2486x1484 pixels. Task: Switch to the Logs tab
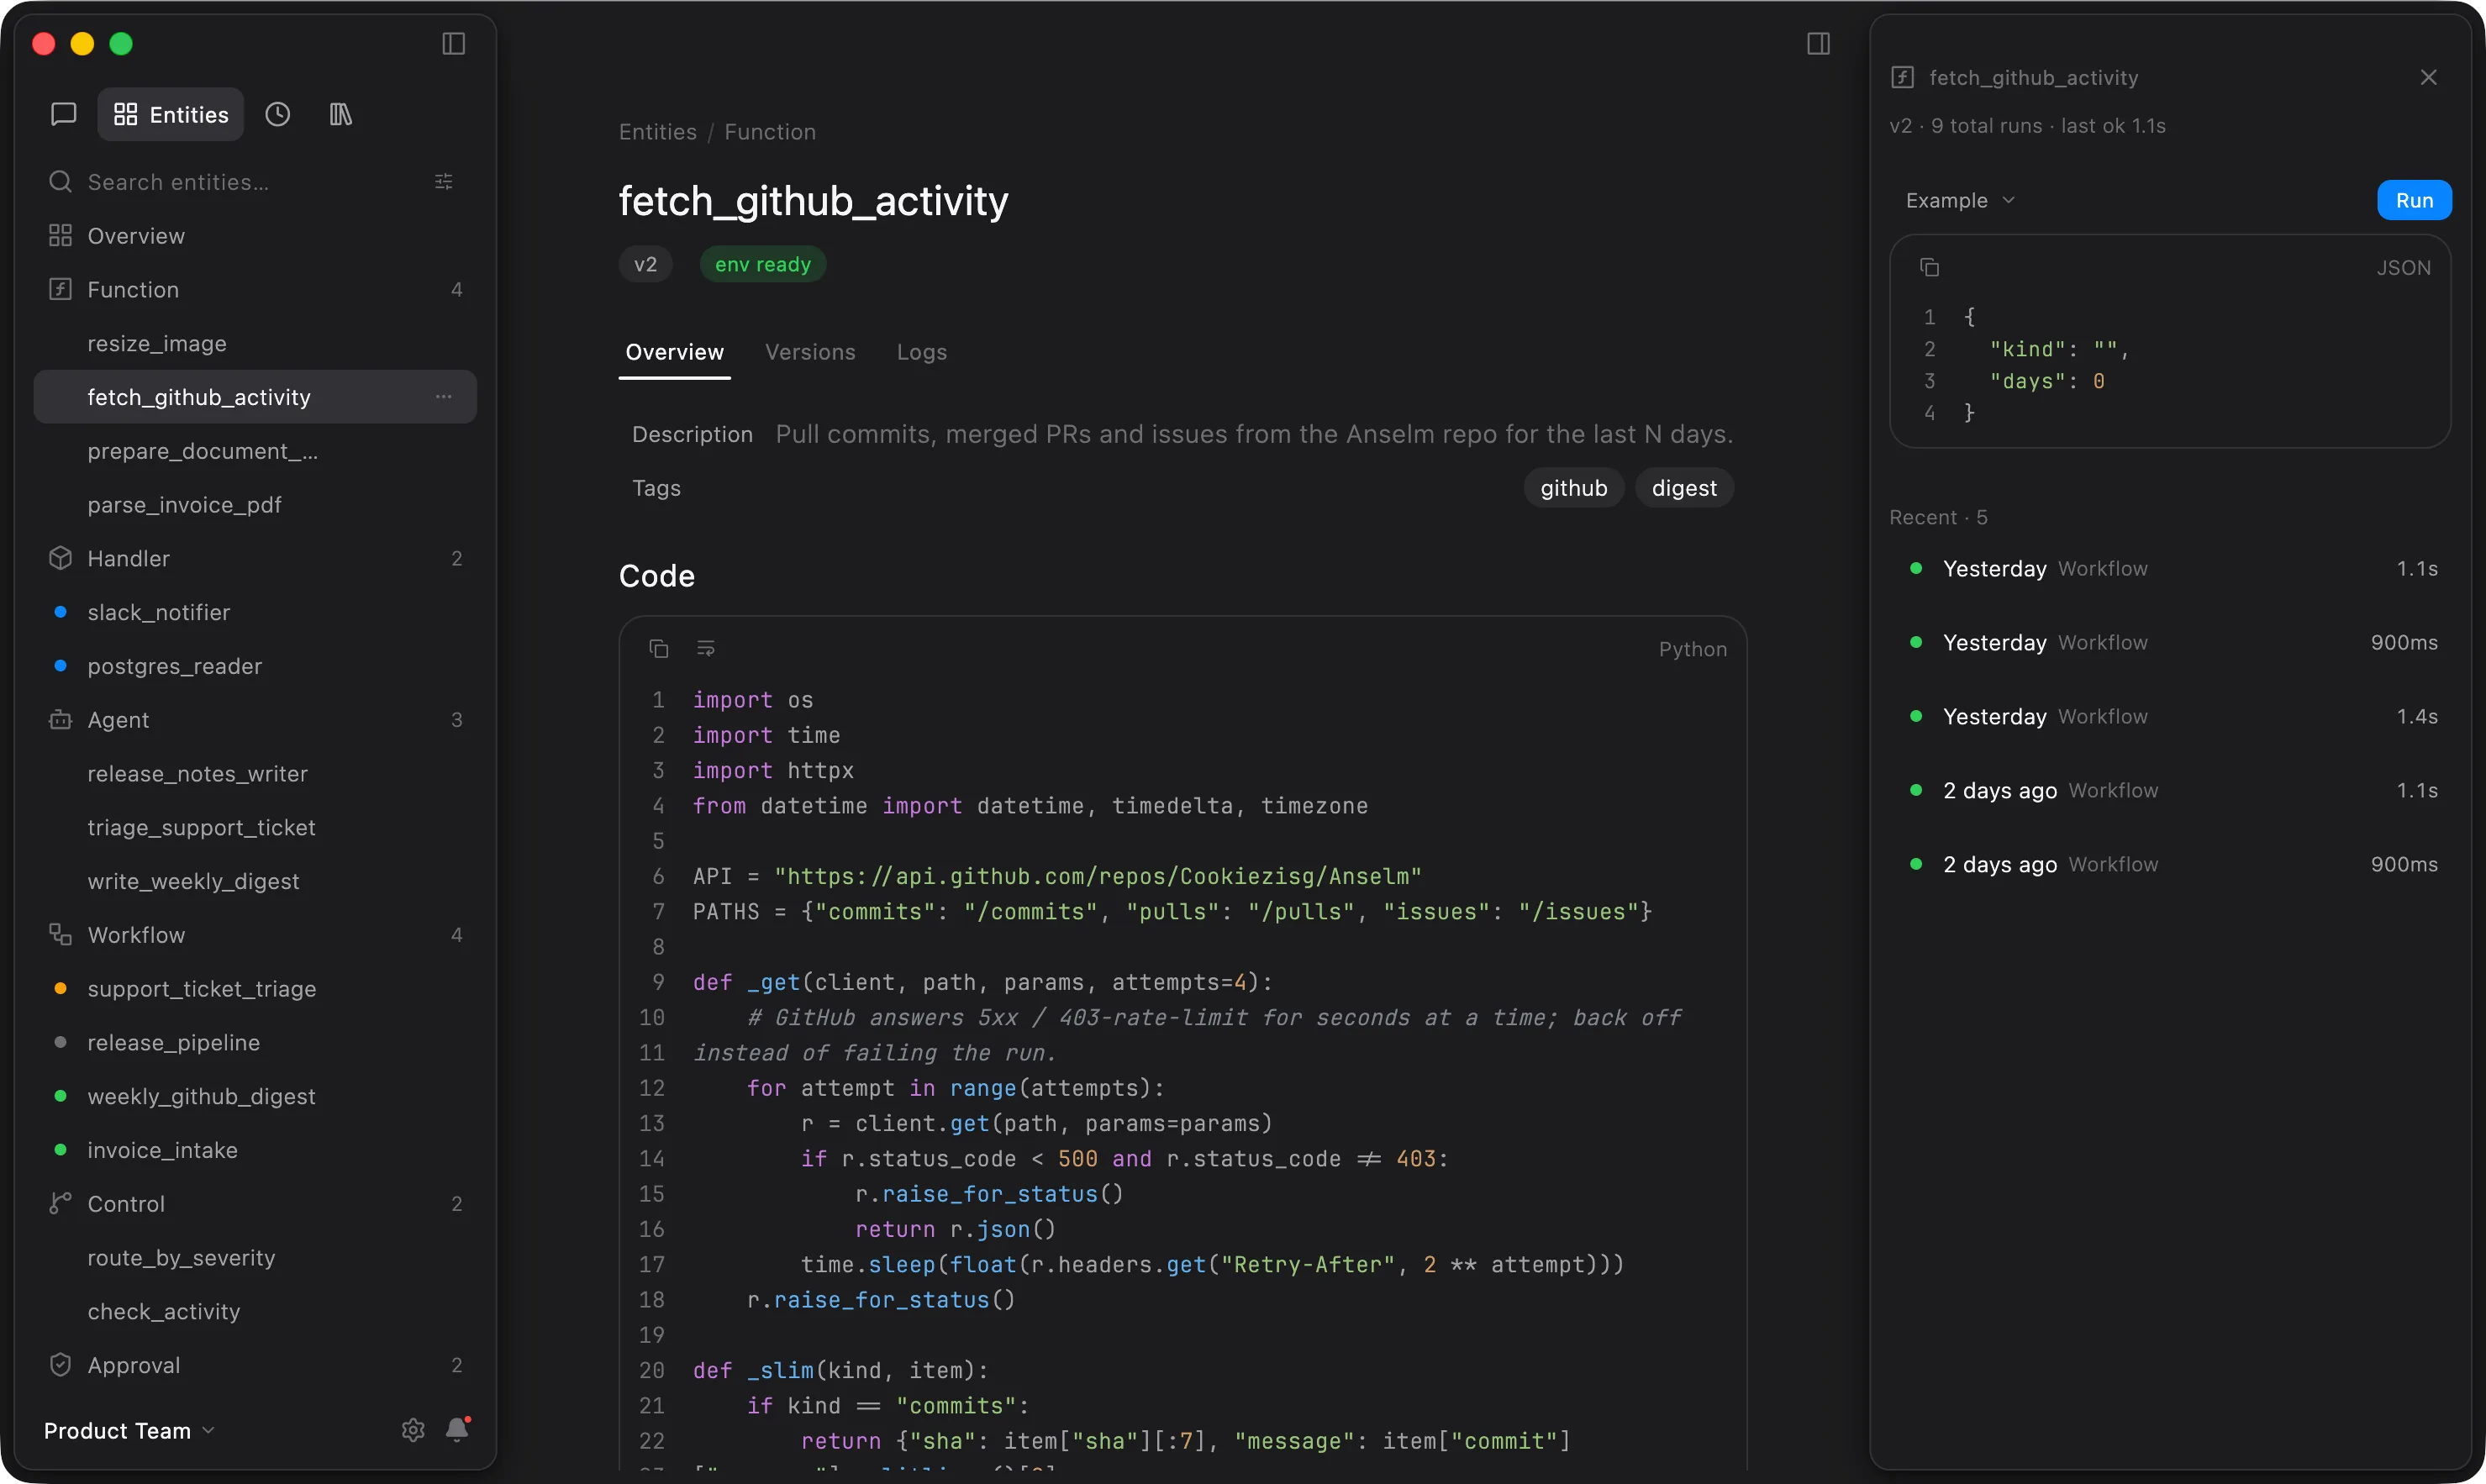922,352
